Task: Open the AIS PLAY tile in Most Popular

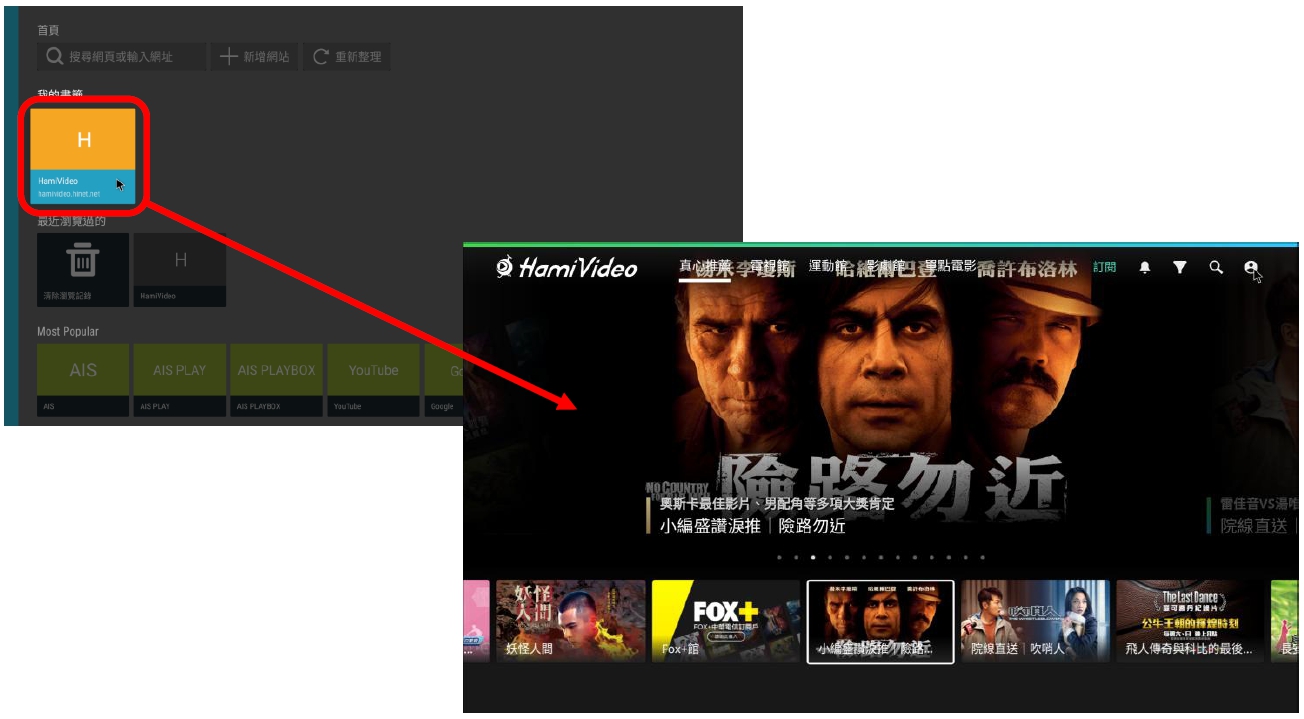Action: tap(180, 380)
